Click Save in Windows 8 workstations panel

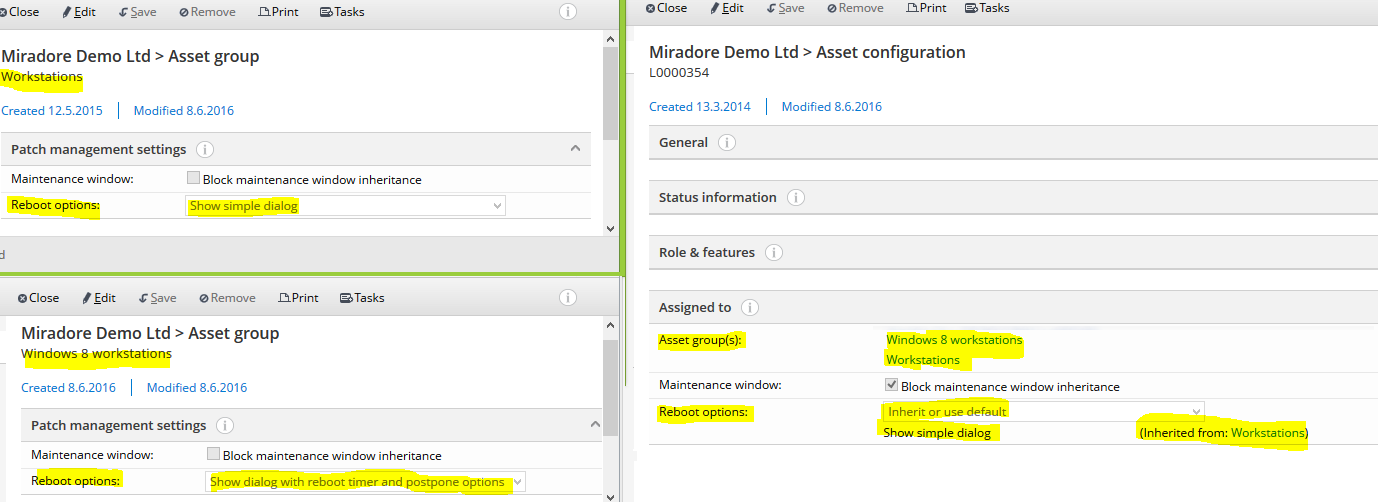pos(157,298)
